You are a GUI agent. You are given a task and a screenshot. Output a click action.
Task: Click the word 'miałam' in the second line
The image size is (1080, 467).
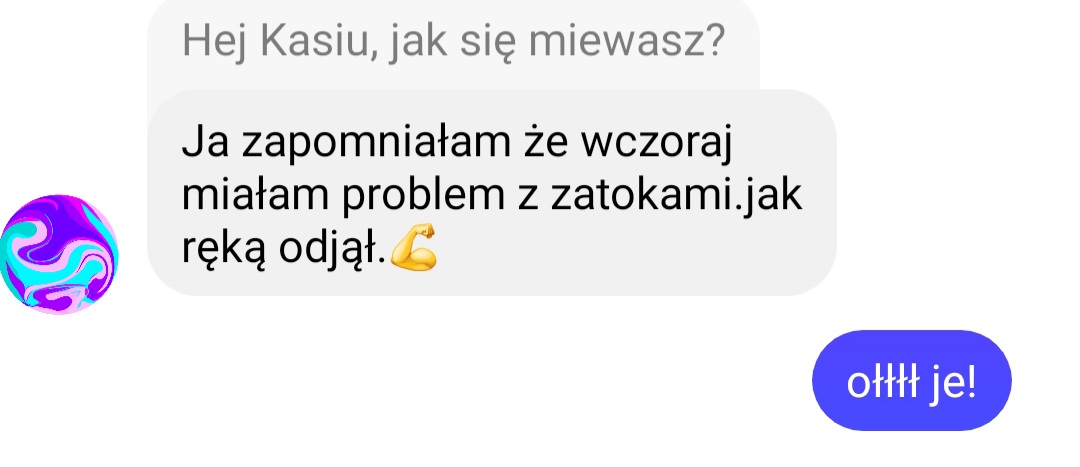256,196
